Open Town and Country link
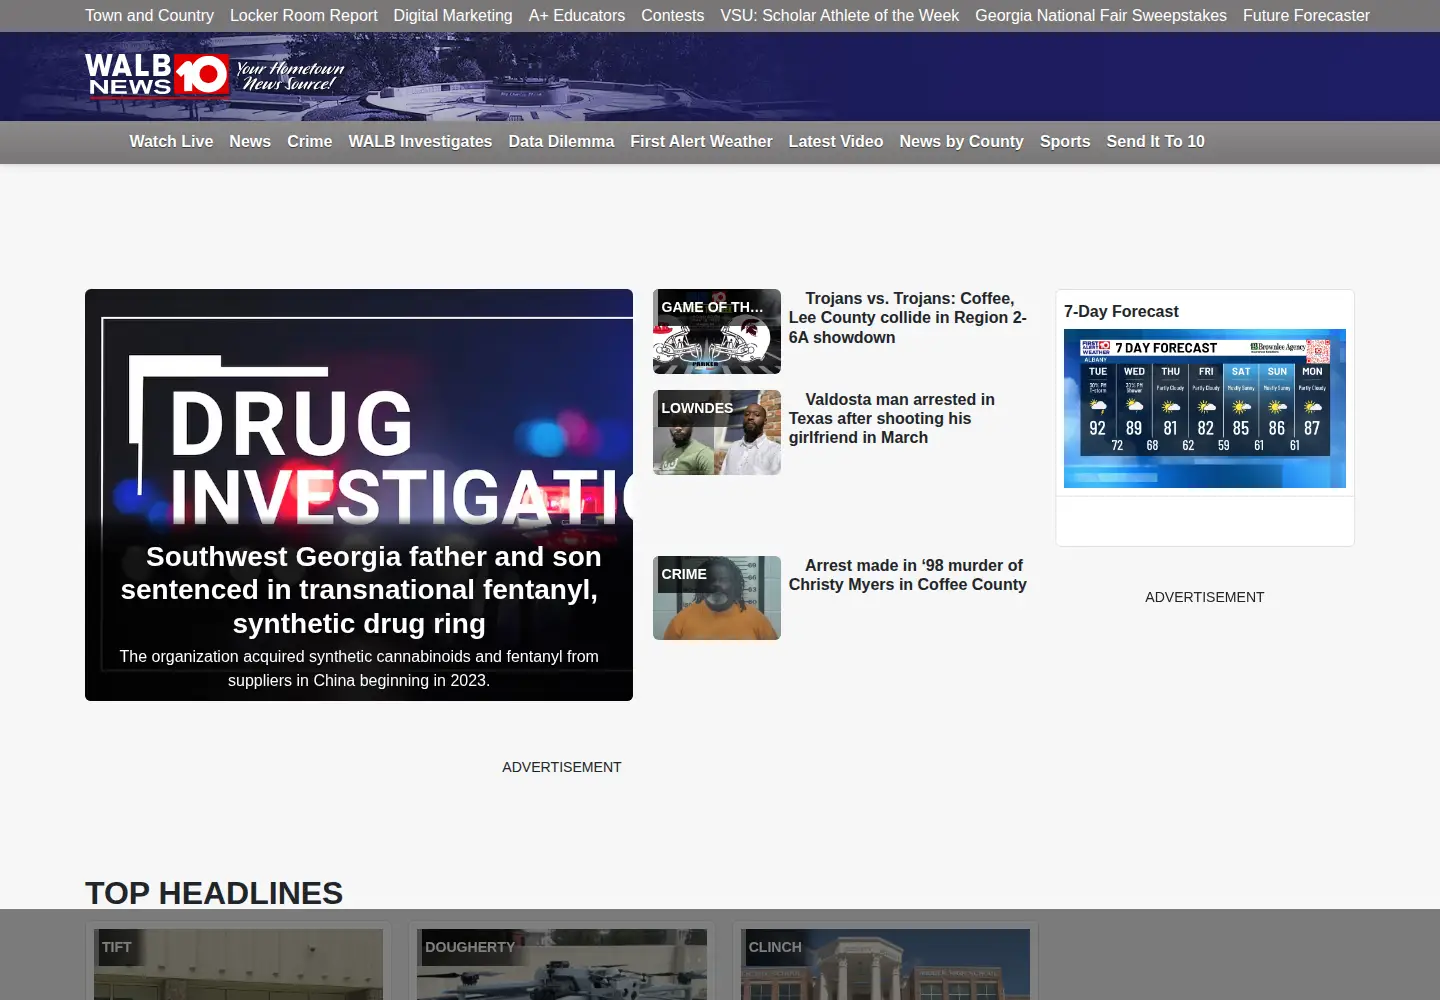Viewport: 1440px width, 1000px height. click(149, 16)
